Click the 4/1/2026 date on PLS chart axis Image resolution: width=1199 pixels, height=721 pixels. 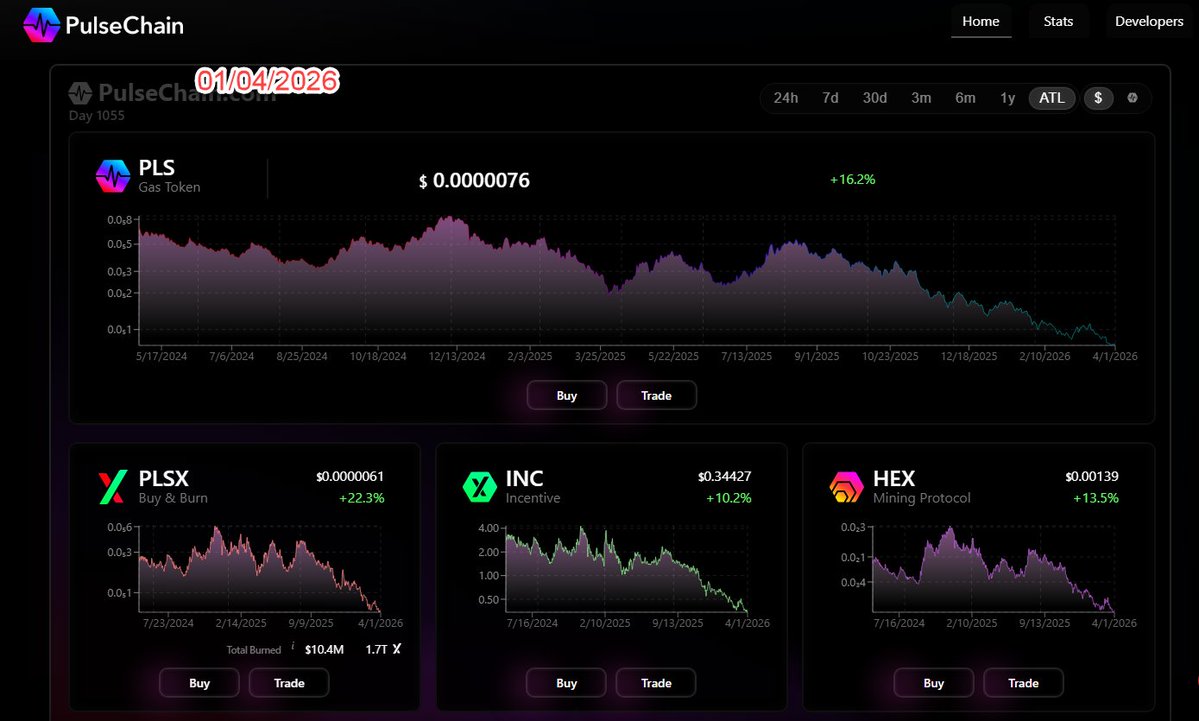tap(1115, 356)
